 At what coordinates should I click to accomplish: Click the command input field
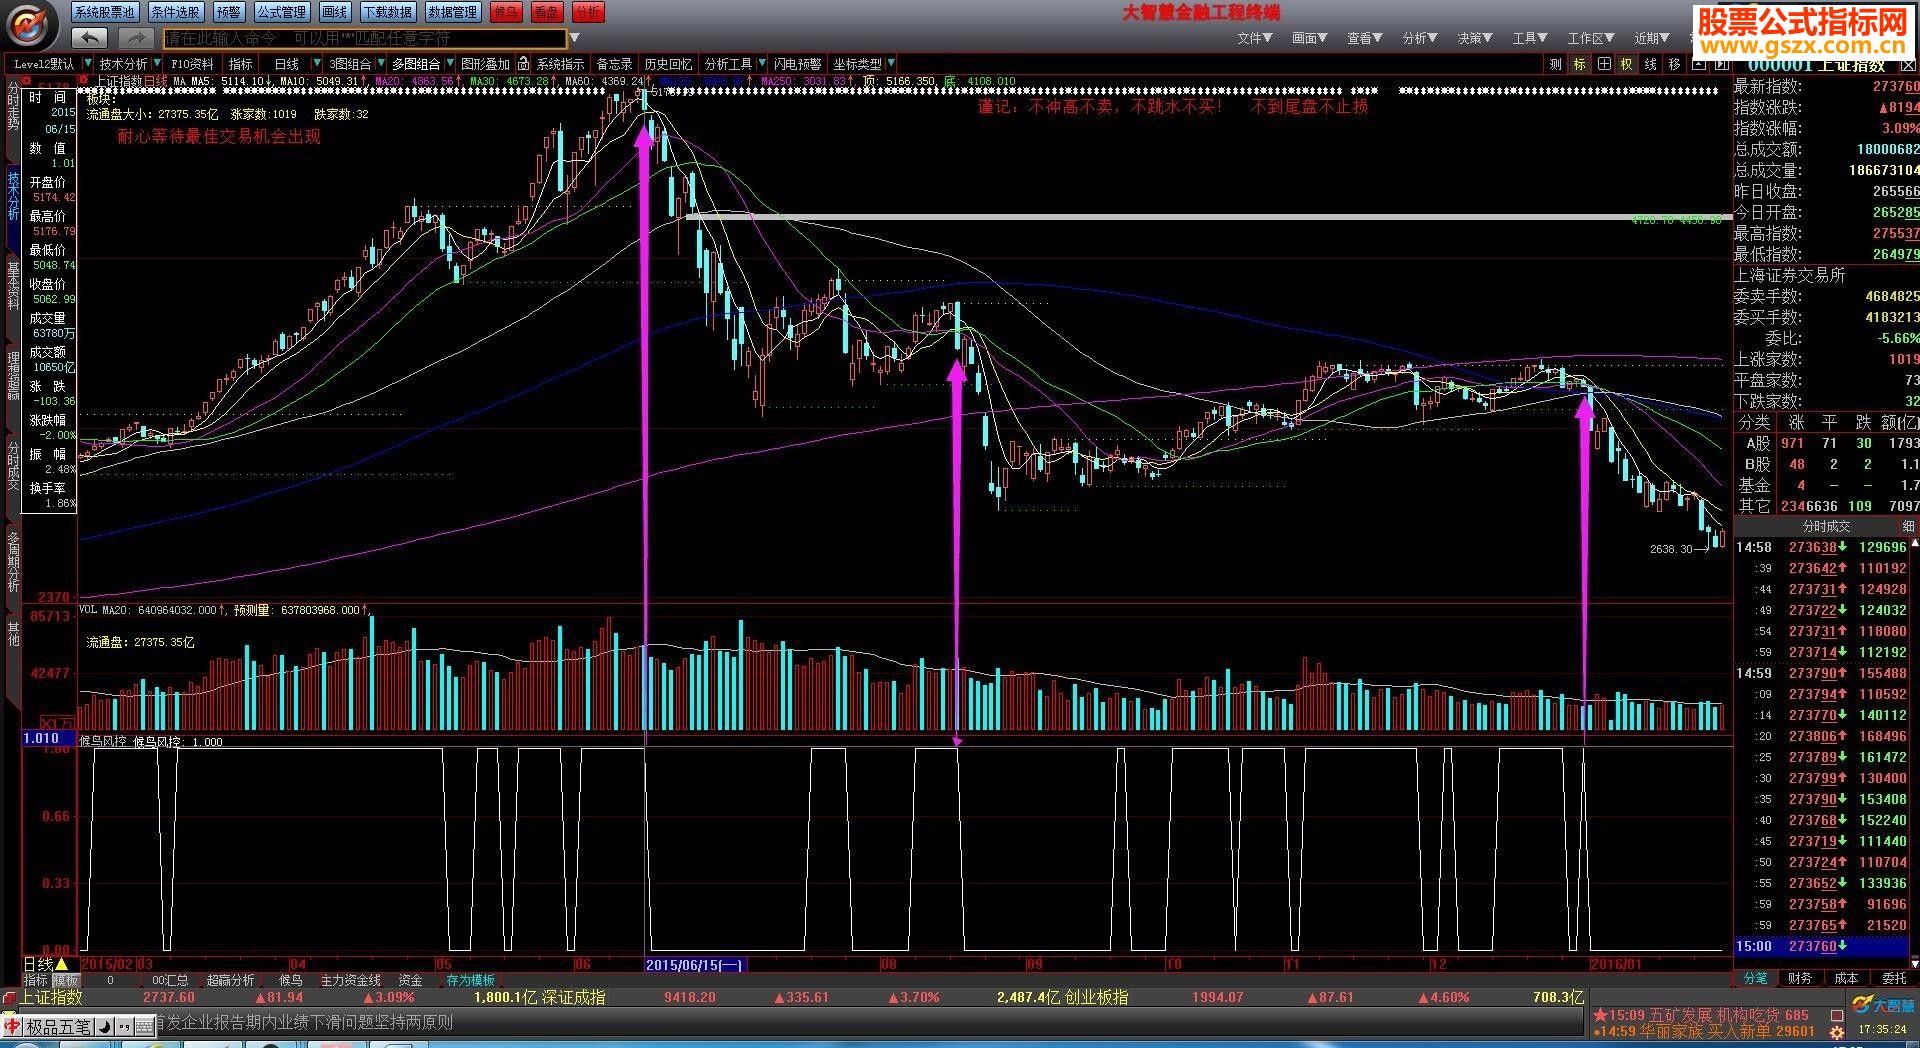click(365, 38)
